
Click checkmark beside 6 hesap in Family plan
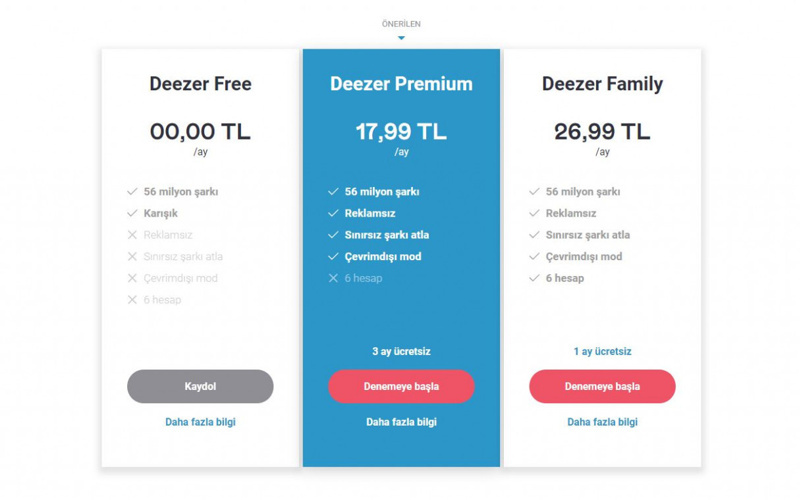(x=534, y=278)
